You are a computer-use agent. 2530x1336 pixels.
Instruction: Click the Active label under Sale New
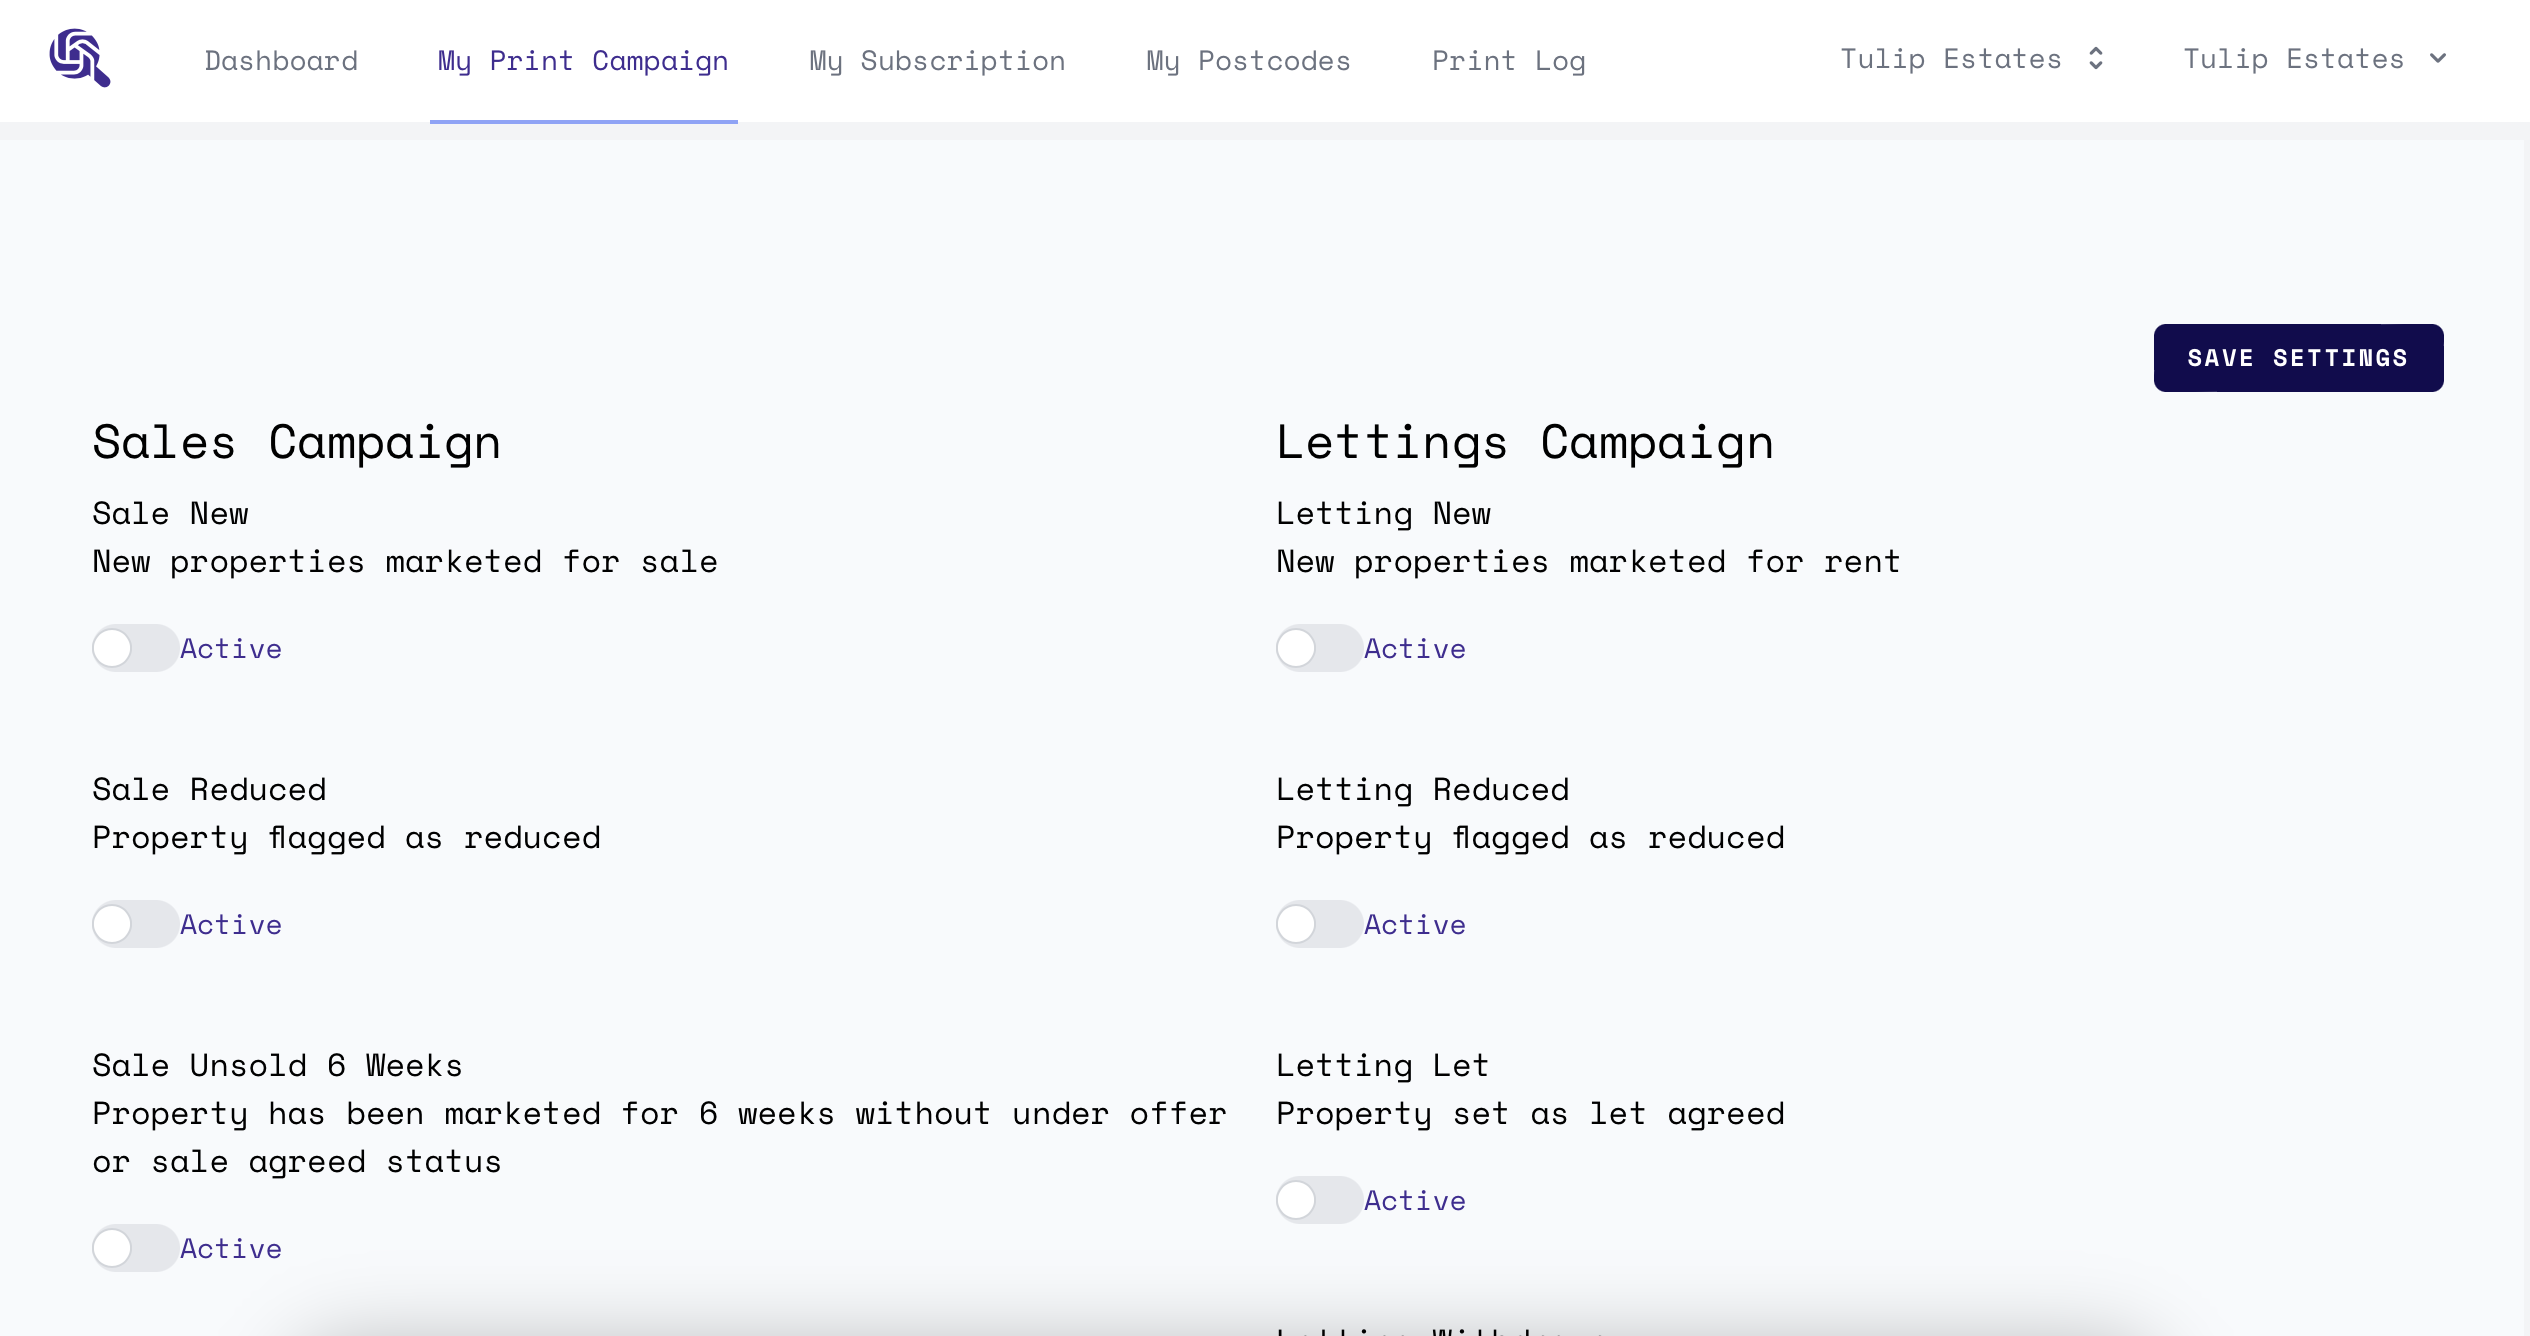(231, 649)
